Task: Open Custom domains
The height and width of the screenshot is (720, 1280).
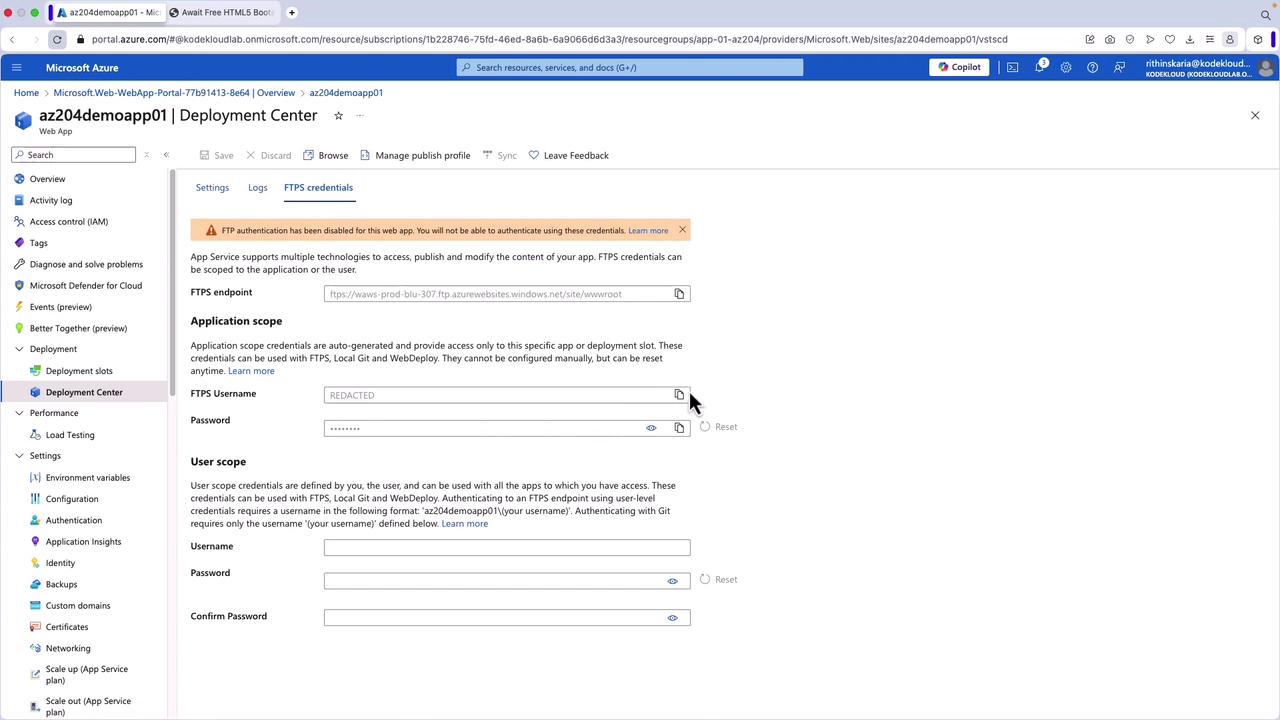Action: [78, 605]
